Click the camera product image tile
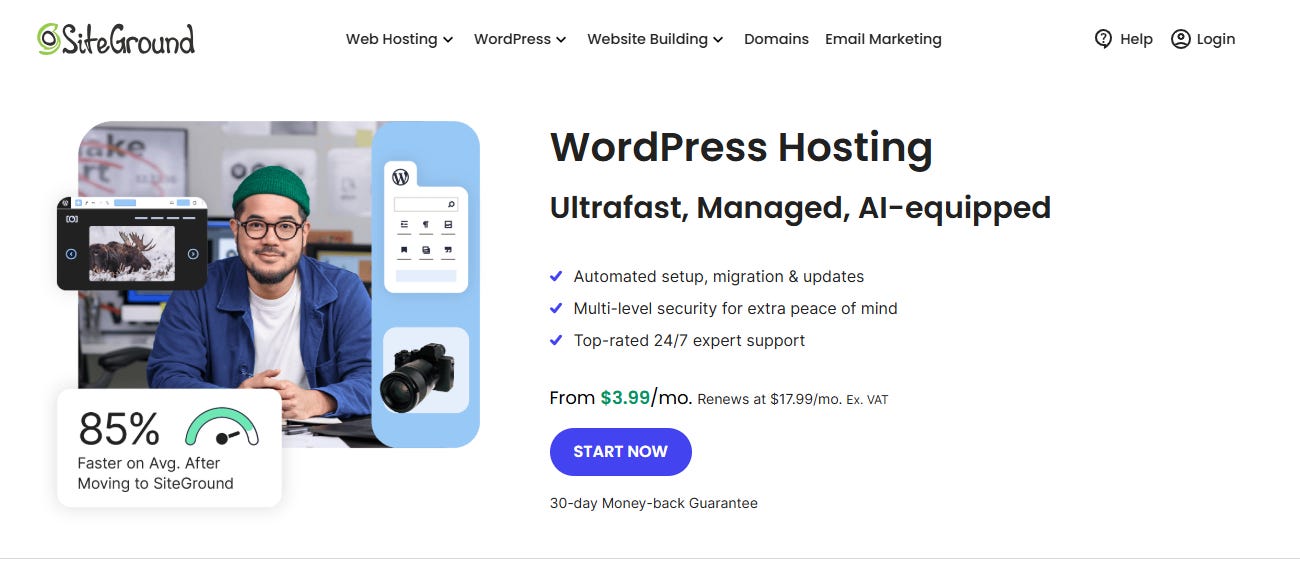 (x=426, y=370)
